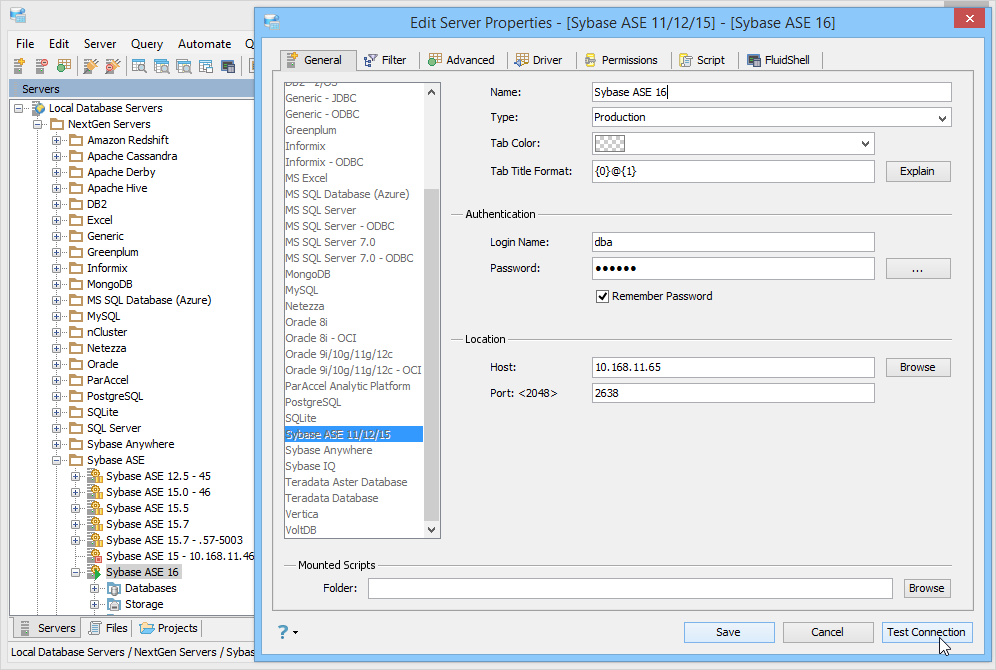Screen dimensions: 996x670
Task: Click the Tab Color checkered swatch
Action: pos(610,144)
